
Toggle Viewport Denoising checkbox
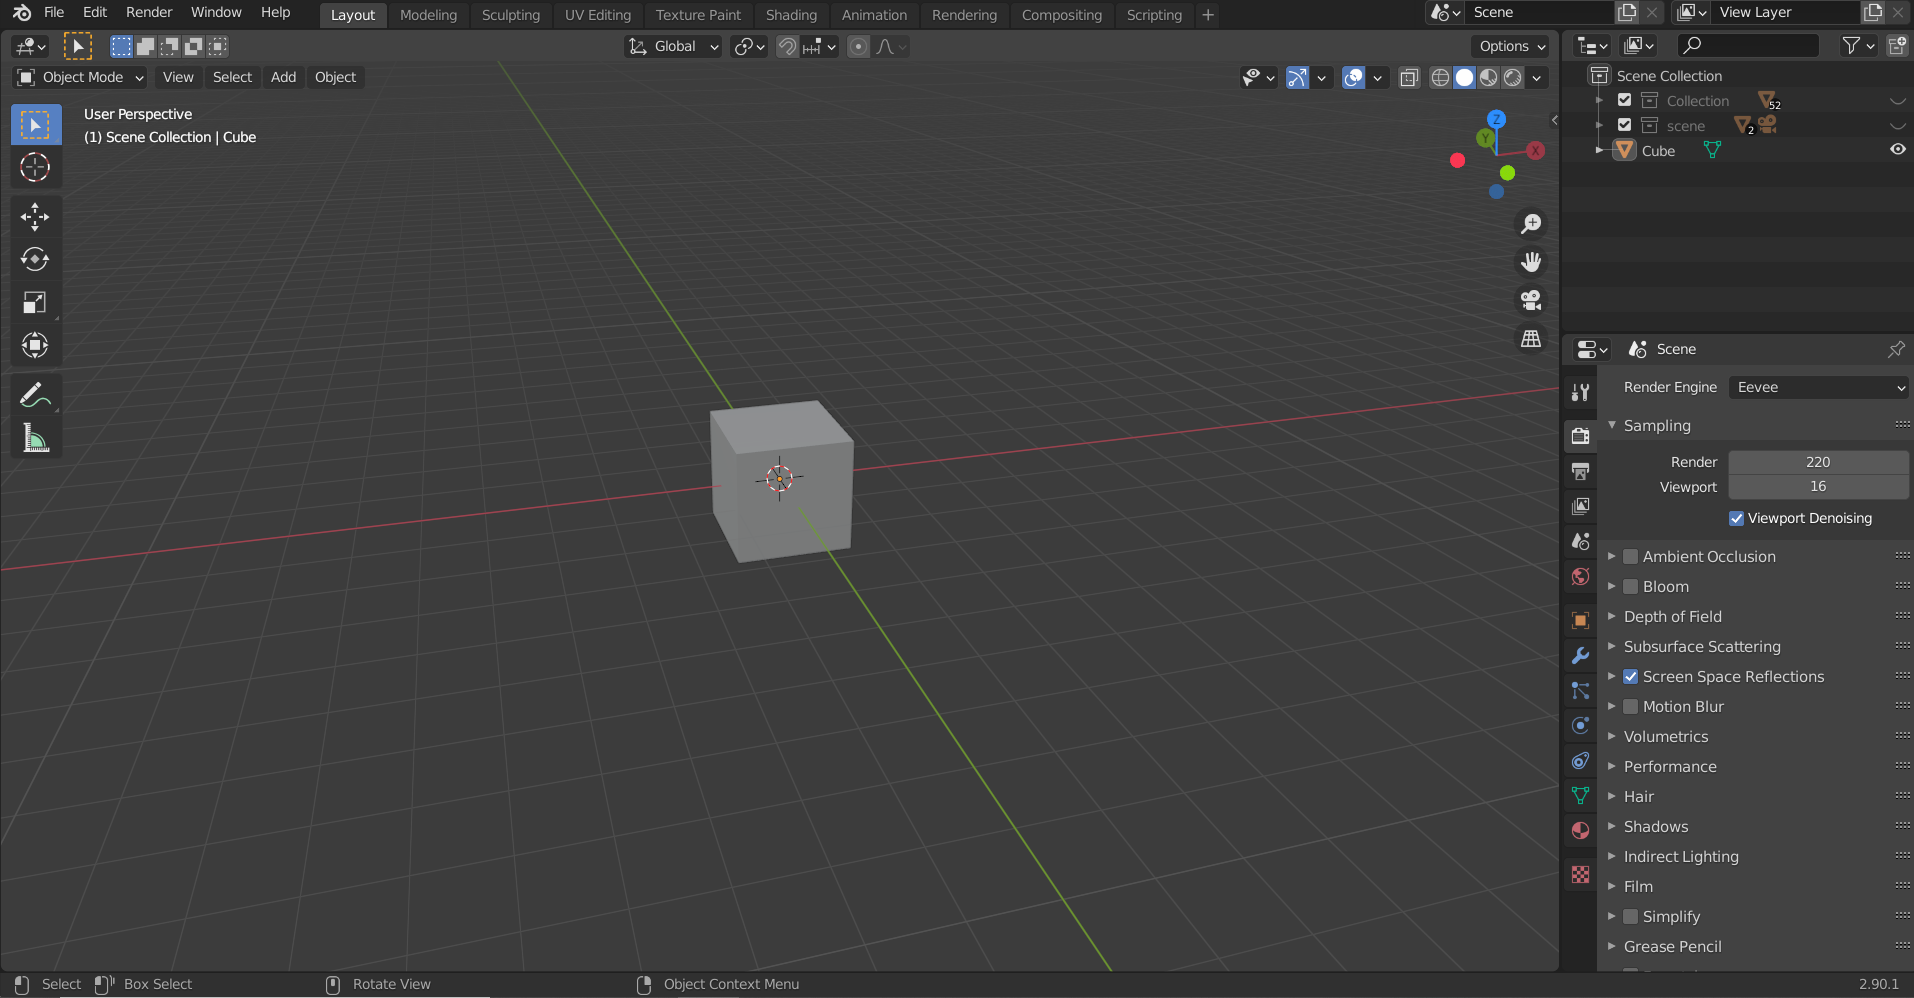(1736, 518)
